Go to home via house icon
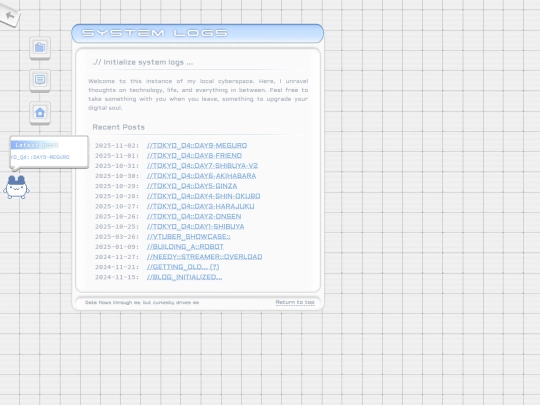 click(x=40, y=113)
